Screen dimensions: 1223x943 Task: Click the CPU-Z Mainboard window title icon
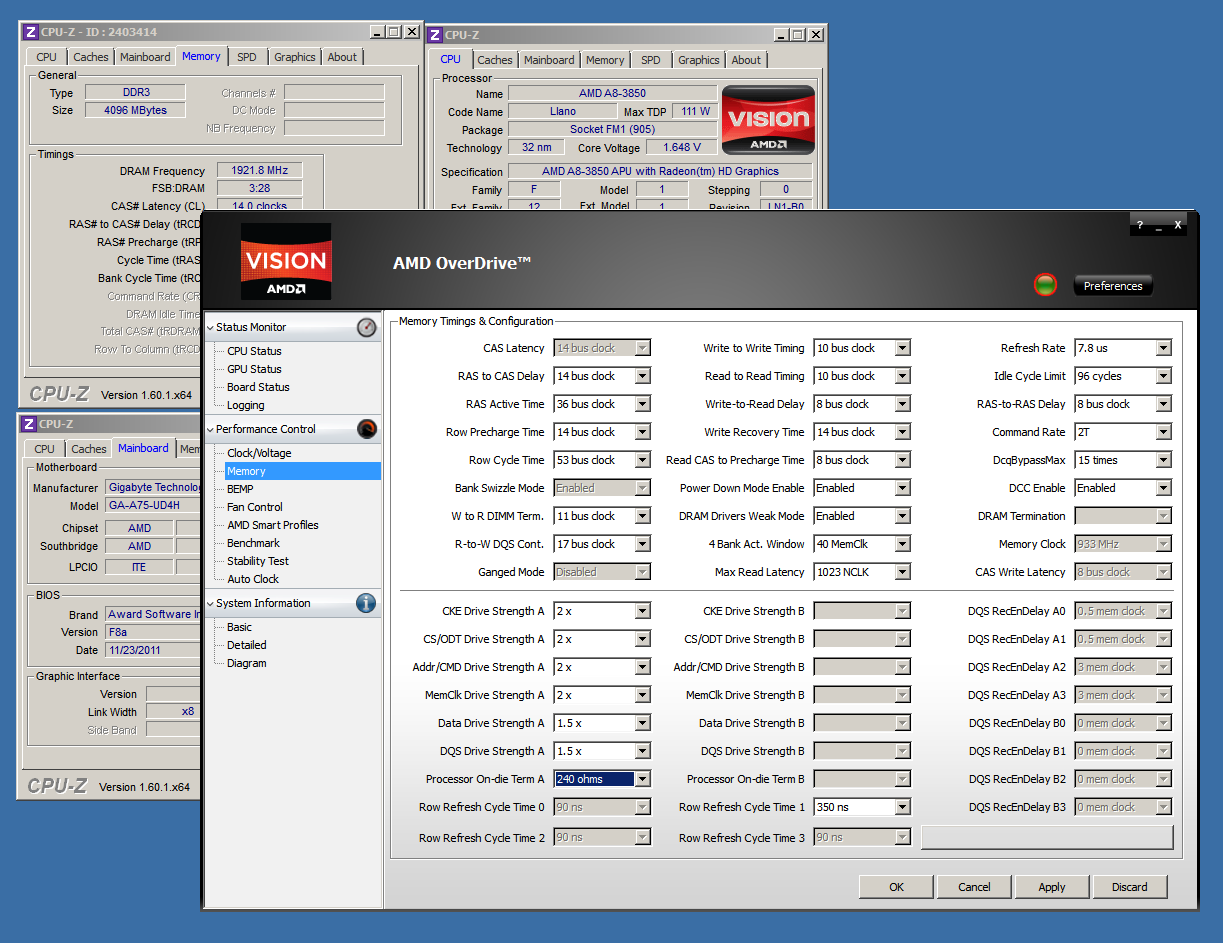click(x=30, y=424)
